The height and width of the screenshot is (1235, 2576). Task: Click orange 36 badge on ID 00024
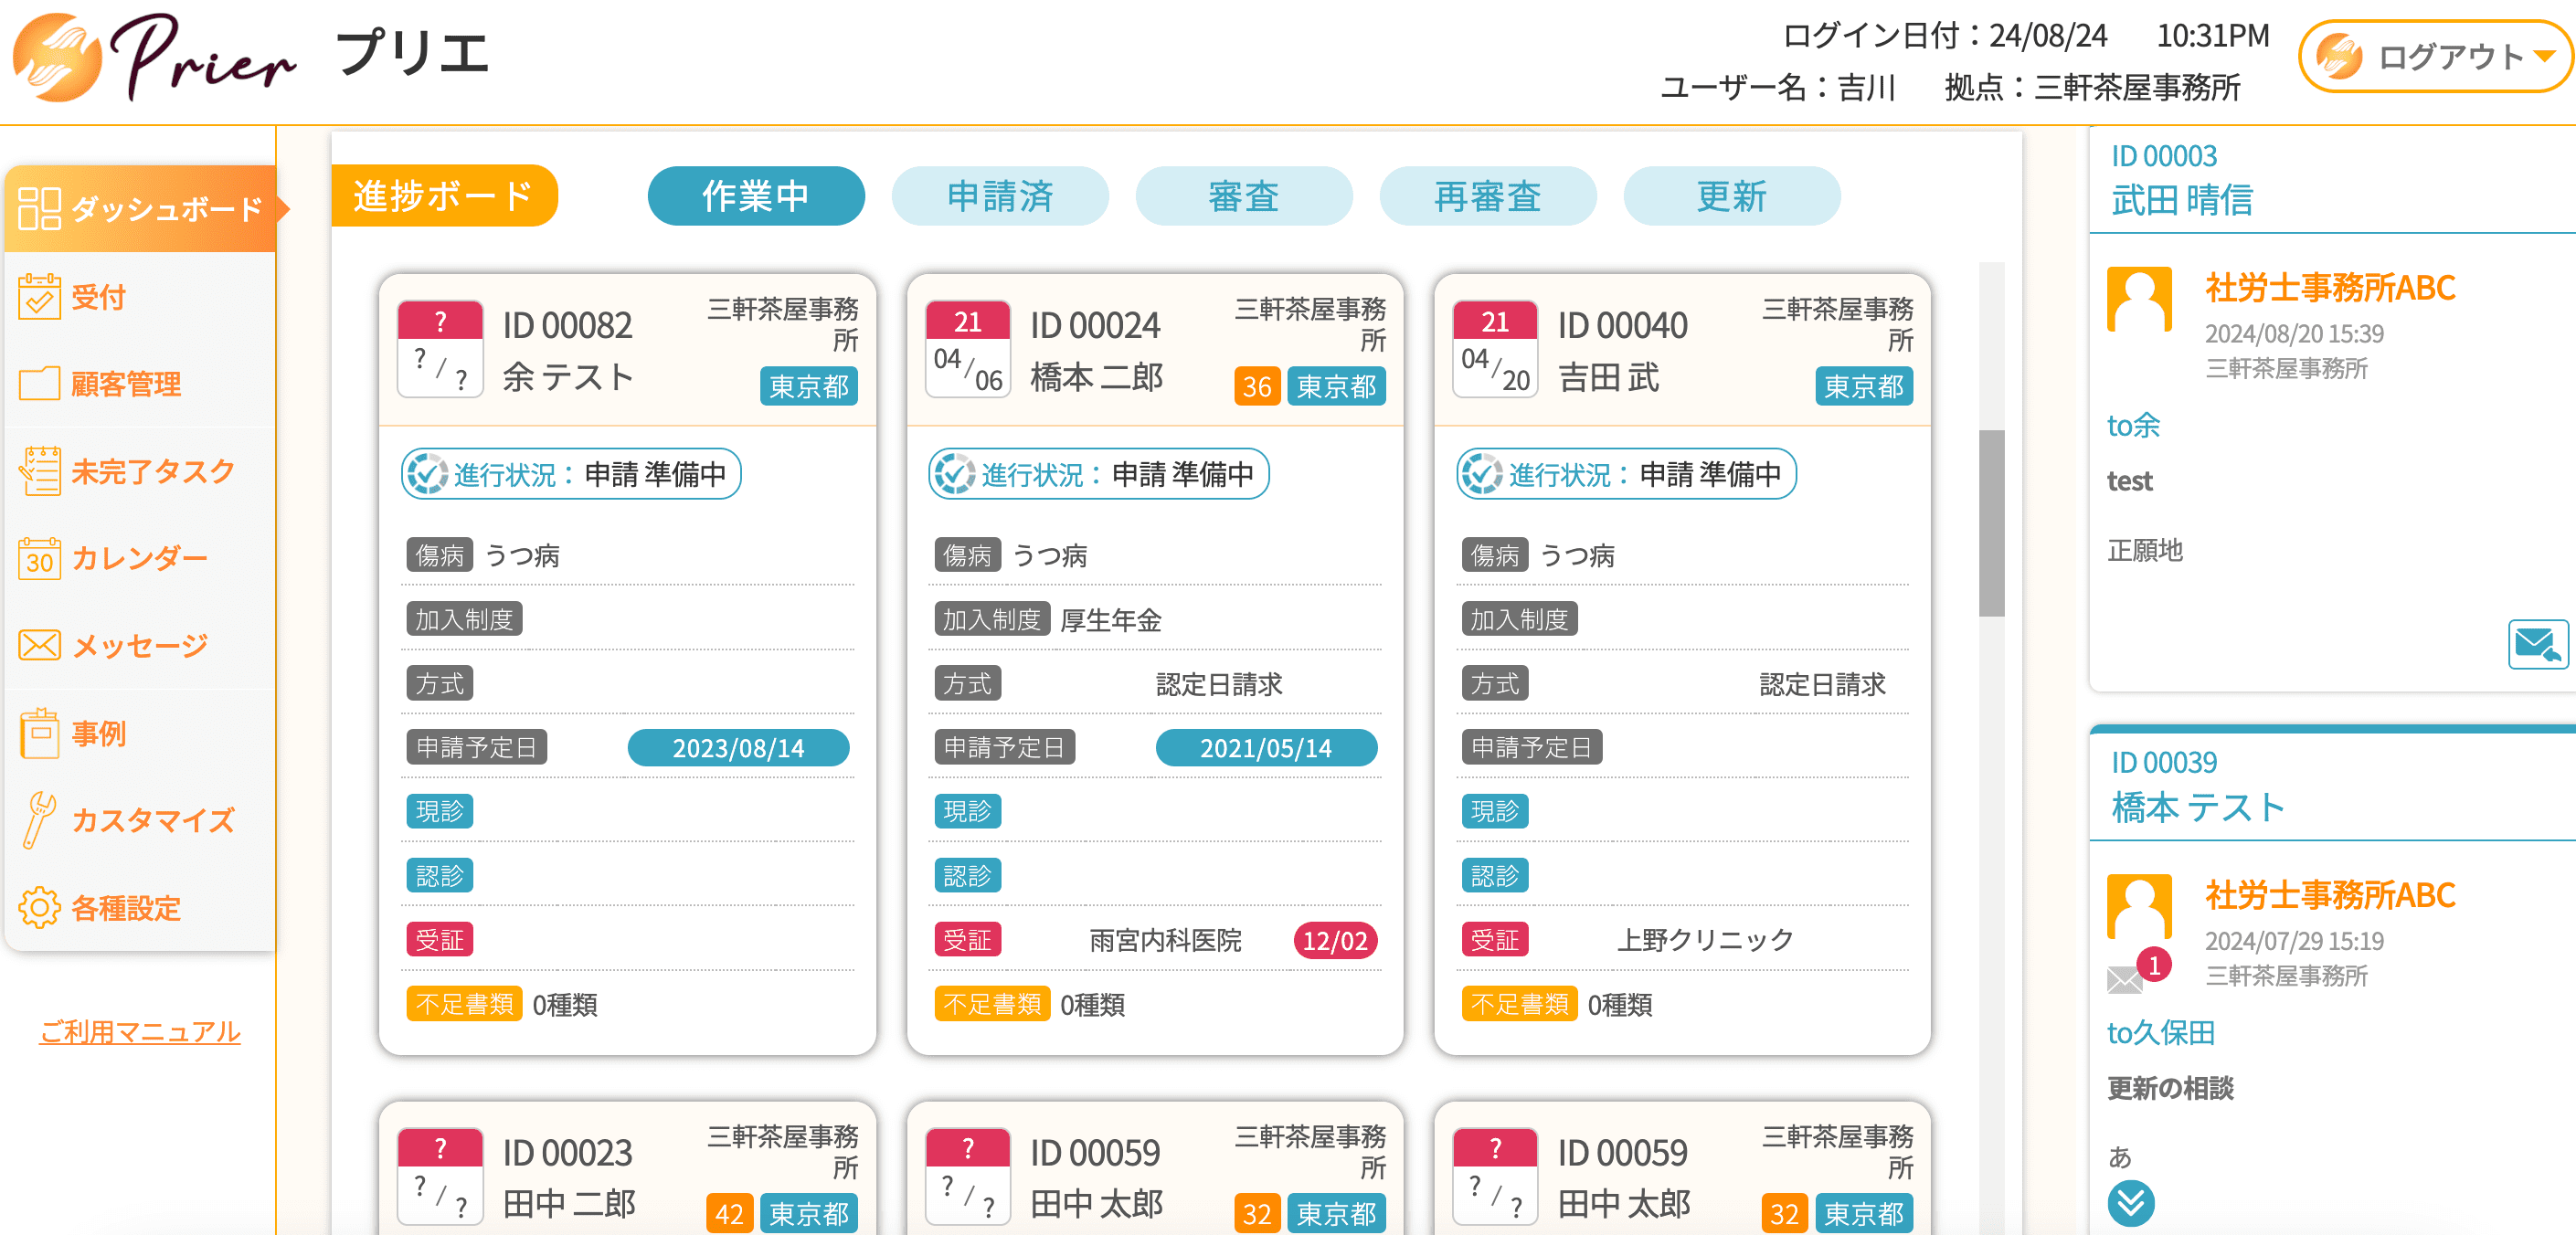1257,386
